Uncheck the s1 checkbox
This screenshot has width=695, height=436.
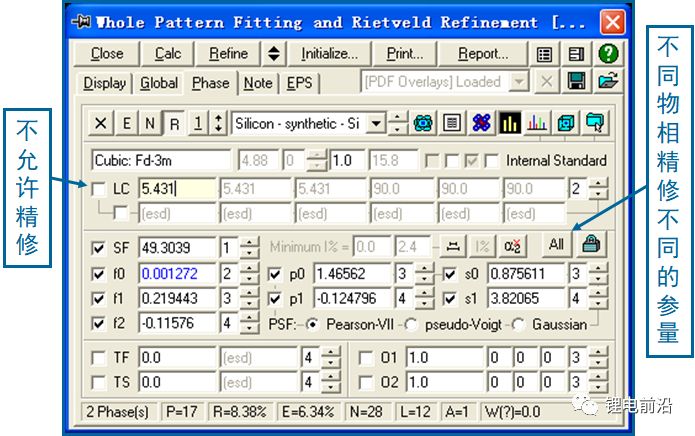(x=450, y=299)
